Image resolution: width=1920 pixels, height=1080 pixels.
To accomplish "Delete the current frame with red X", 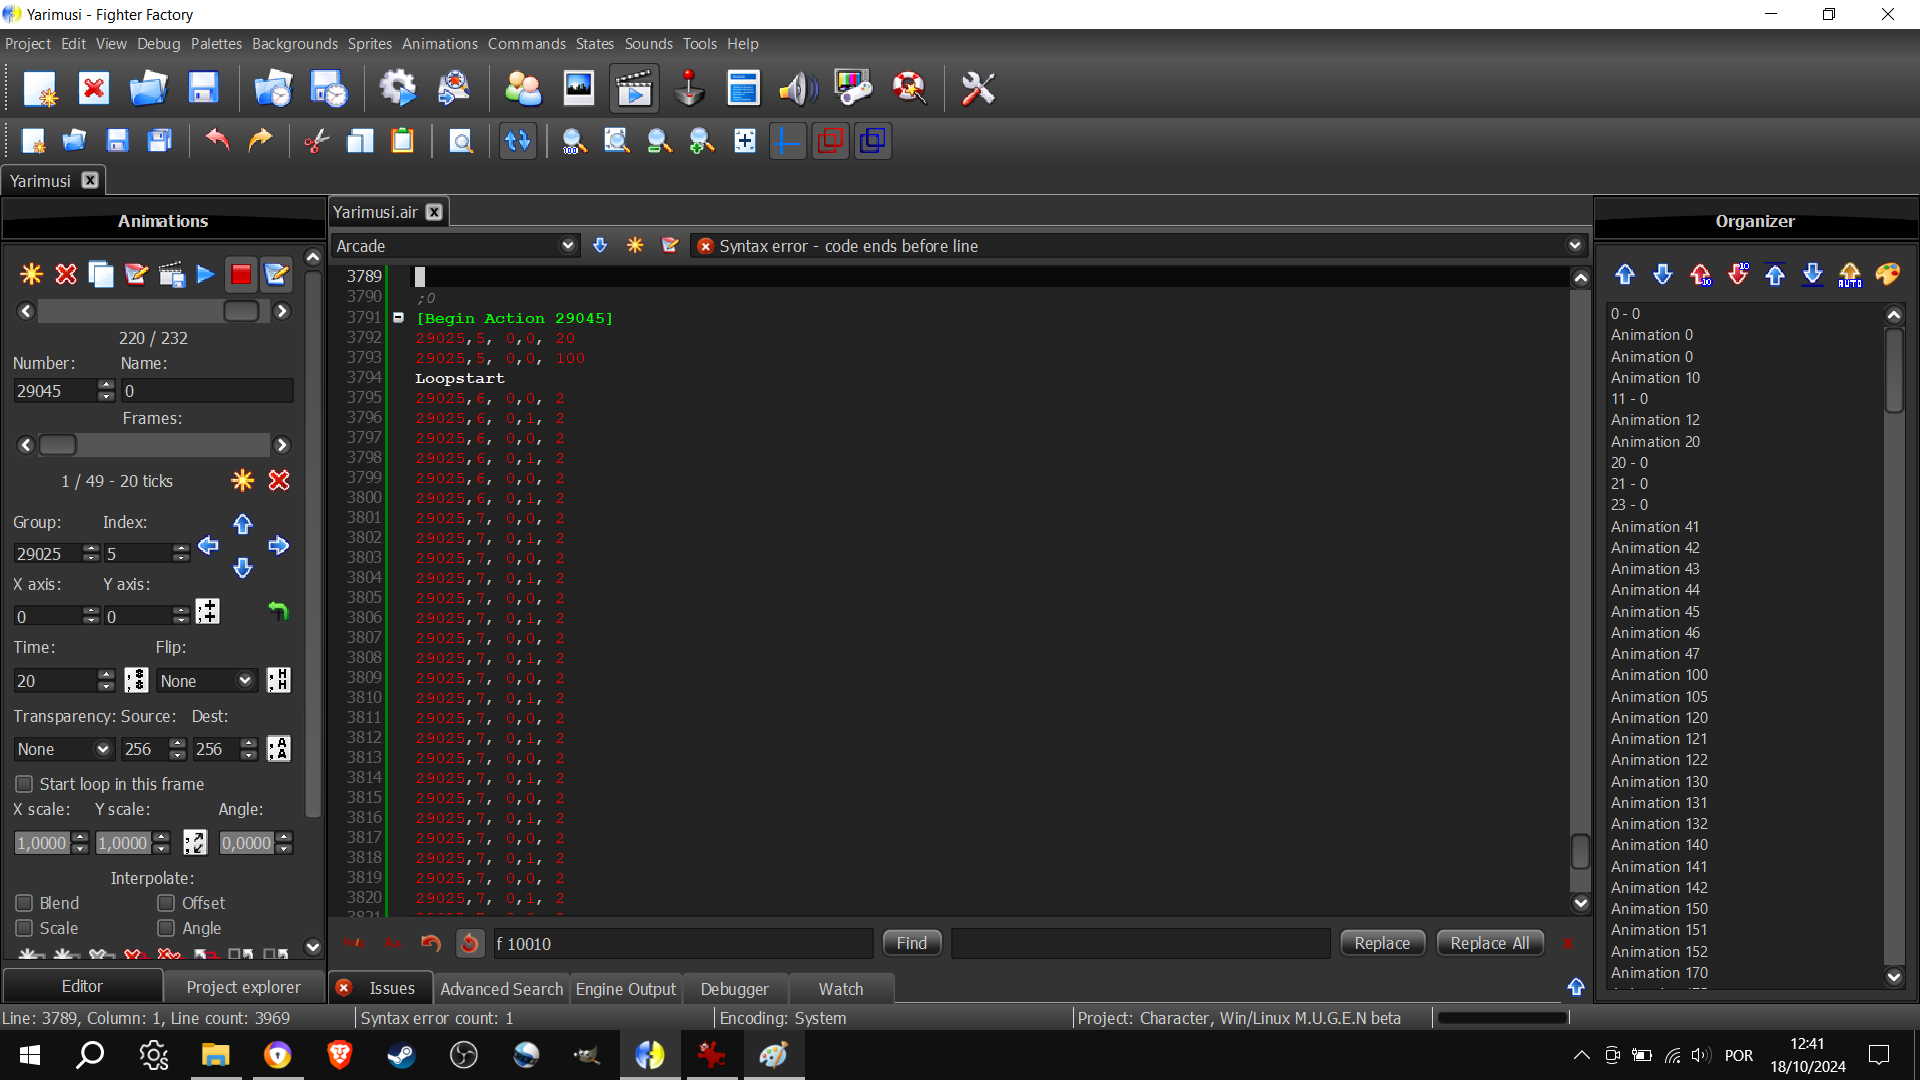I will [279, 481].
